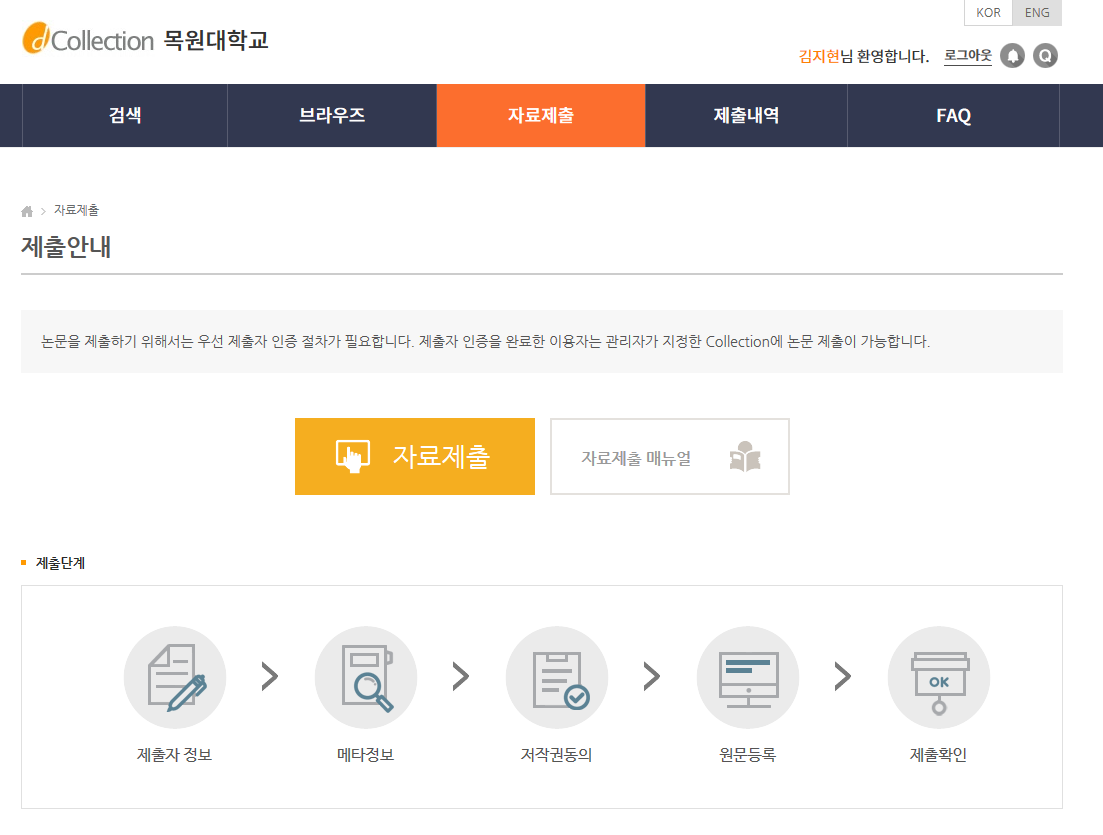Click the dCollection 목원대학교 logo

click(x=145, y=40)
